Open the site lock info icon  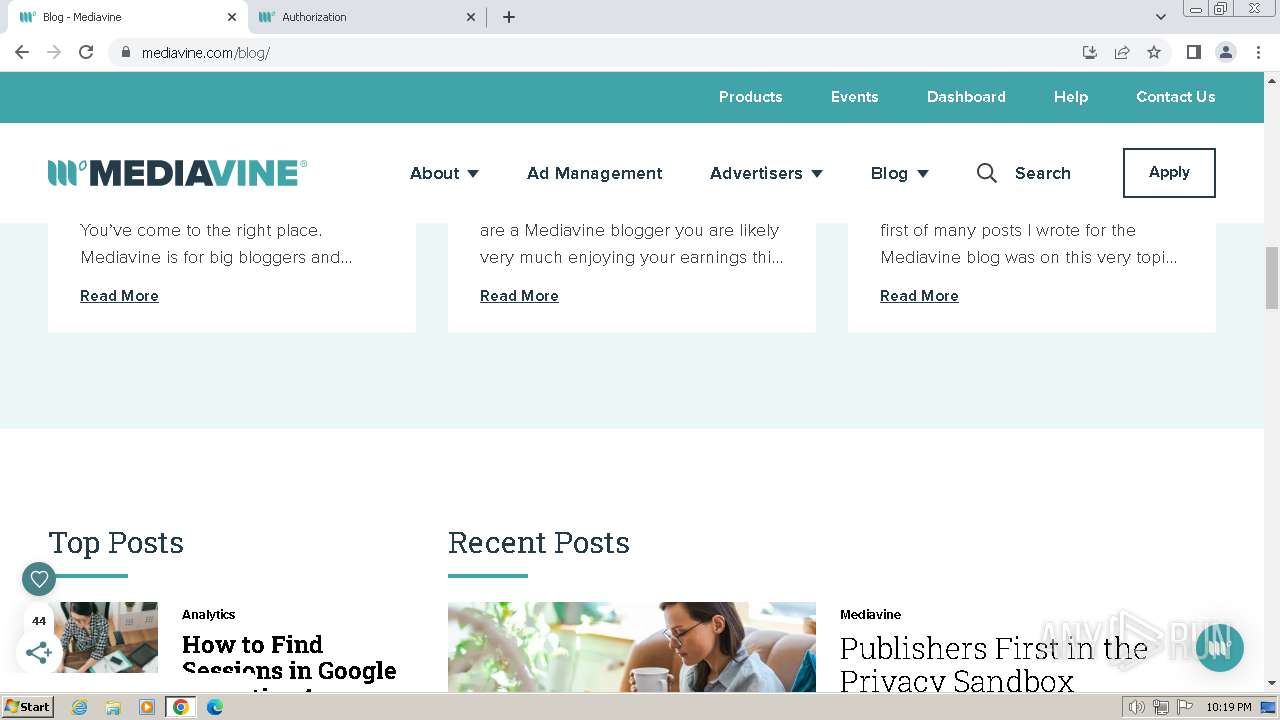(125, 52)
